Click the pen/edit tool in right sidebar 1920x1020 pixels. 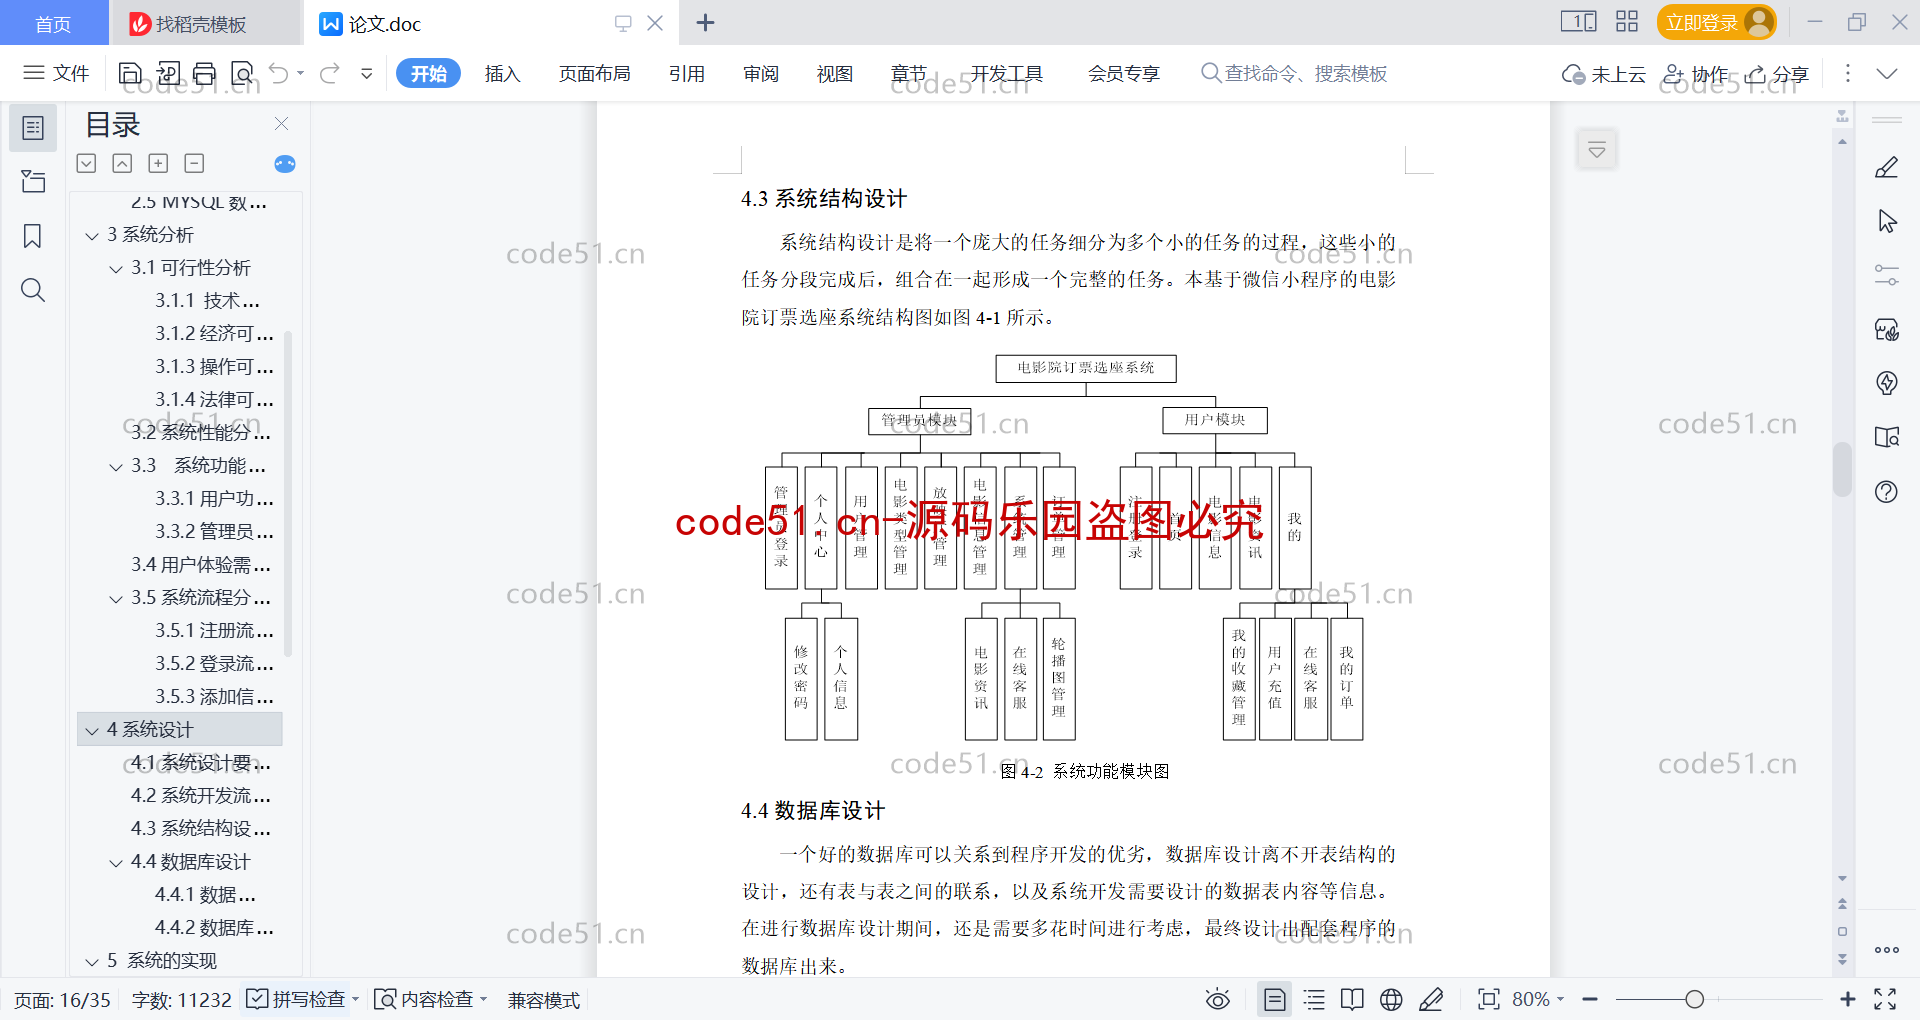click(1887, 167)
